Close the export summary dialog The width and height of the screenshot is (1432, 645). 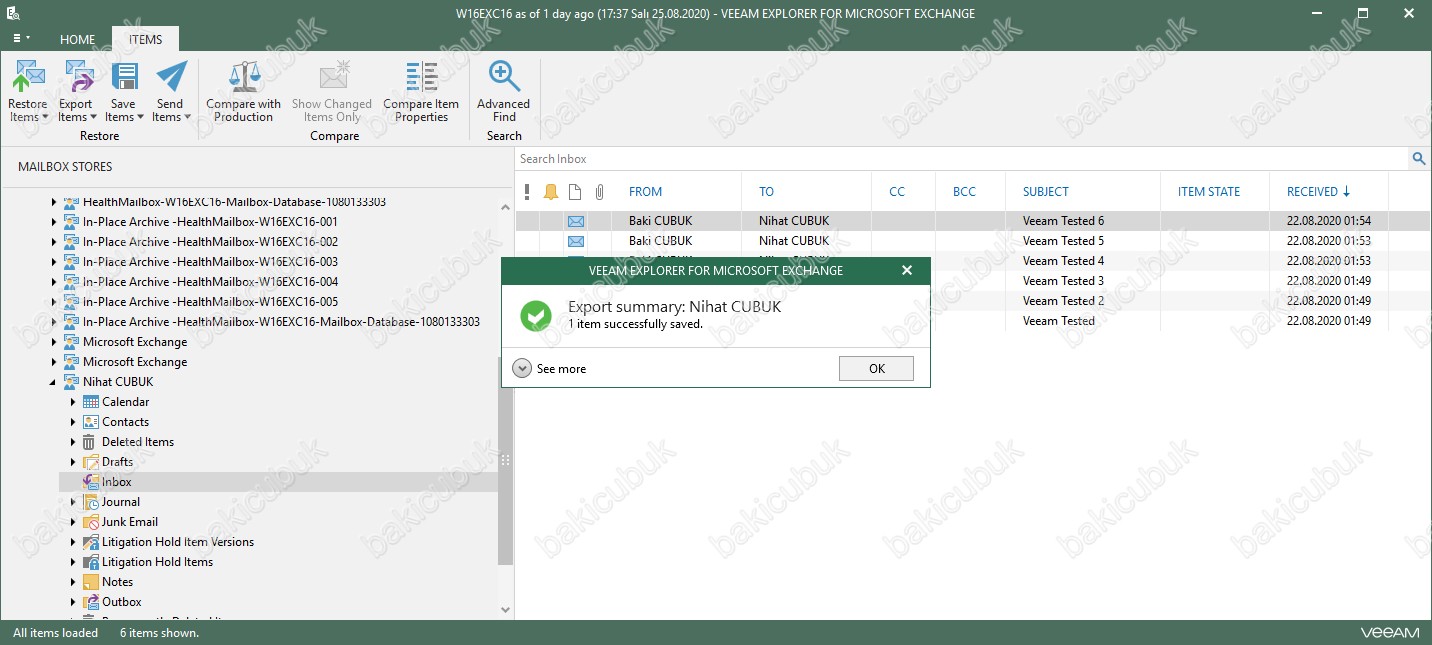(907, 271)
